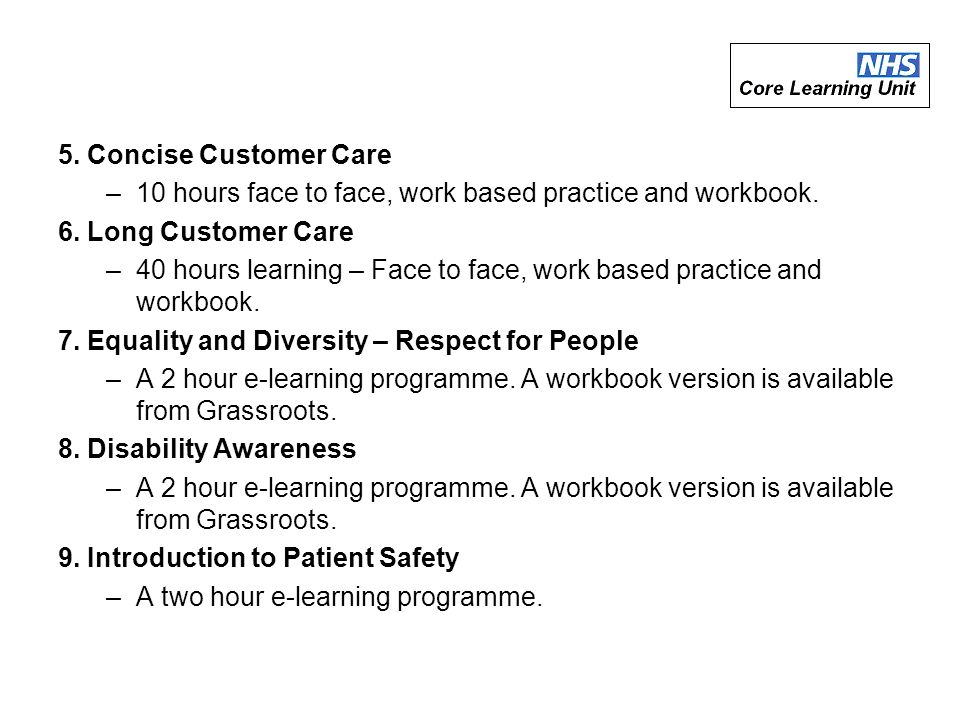This screenshot has height=720, width=960.
Task: Click the Core Learning Unit label
Action: (x=827, y=89)
